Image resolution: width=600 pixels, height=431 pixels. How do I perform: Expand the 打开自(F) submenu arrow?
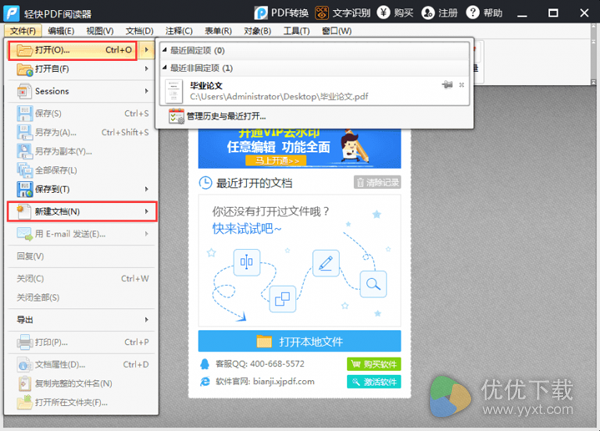tap(147, 69)
